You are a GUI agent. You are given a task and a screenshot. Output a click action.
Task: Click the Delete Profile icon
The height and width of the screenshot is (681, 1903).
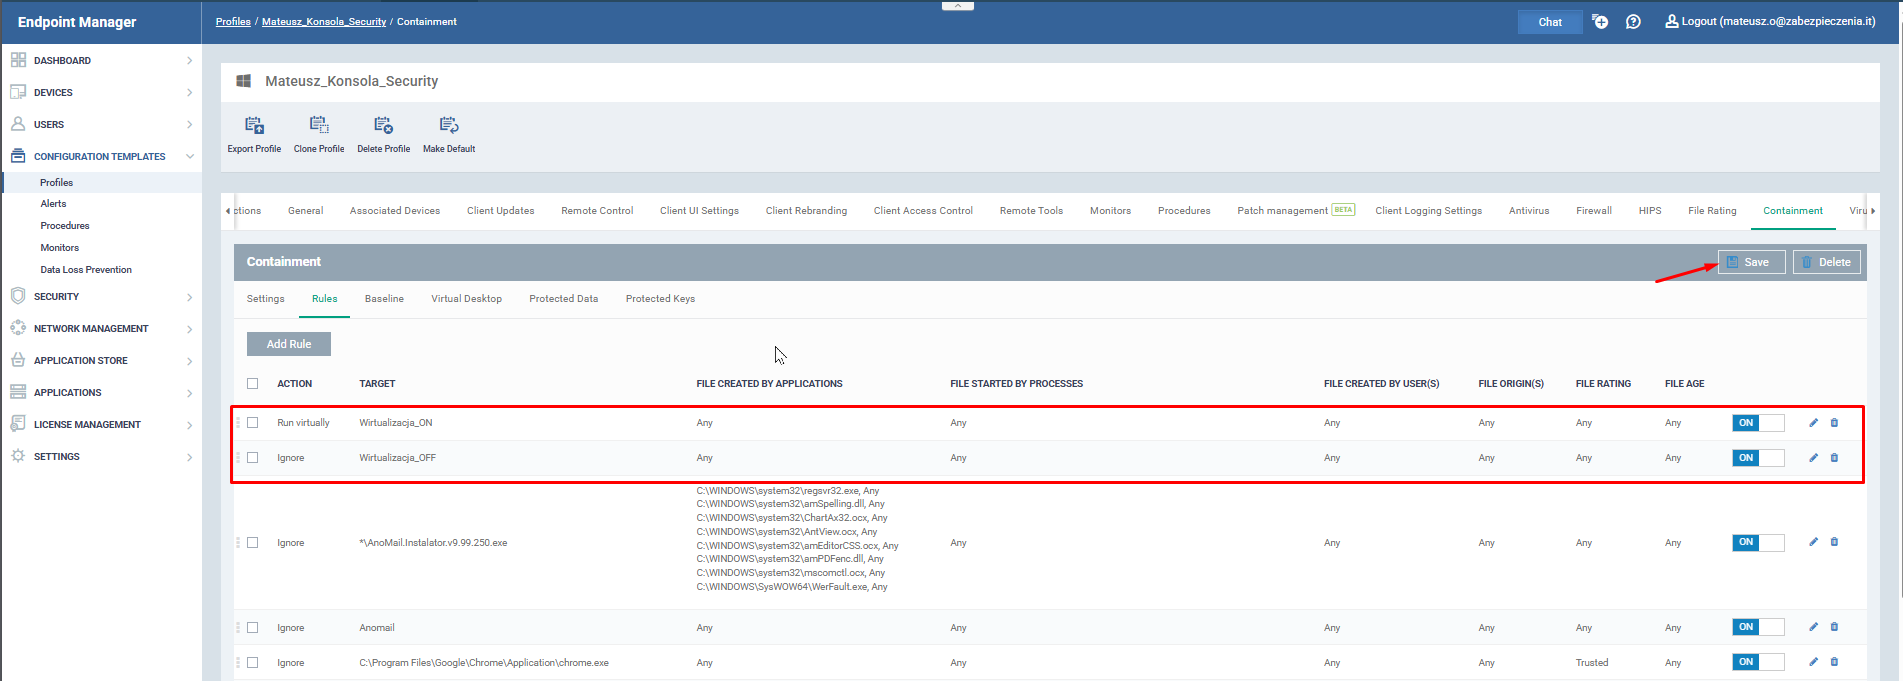click(x=383, y=126)
